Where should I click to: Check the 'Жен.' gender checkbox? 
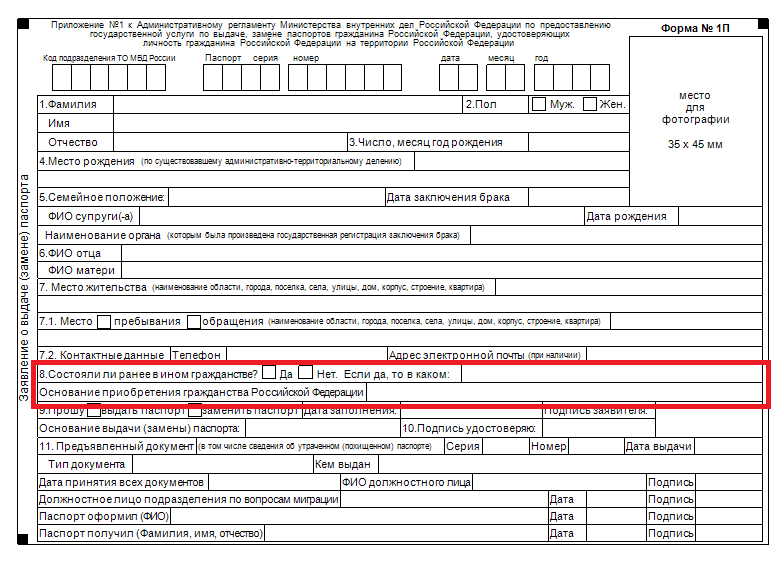click(590, 104)
